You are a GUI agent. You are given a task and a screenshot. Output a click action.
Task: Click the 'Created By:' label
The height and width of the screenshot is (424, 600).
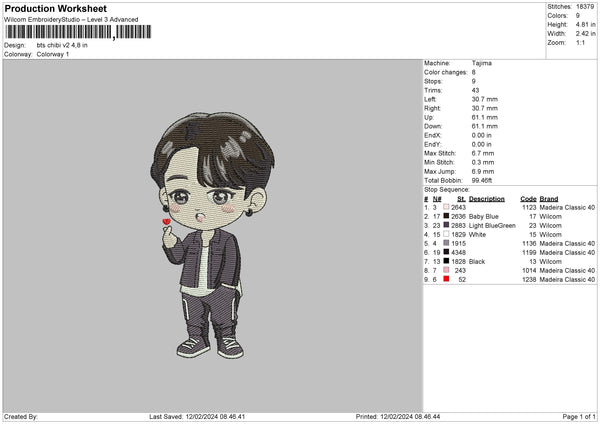(21, 417)
